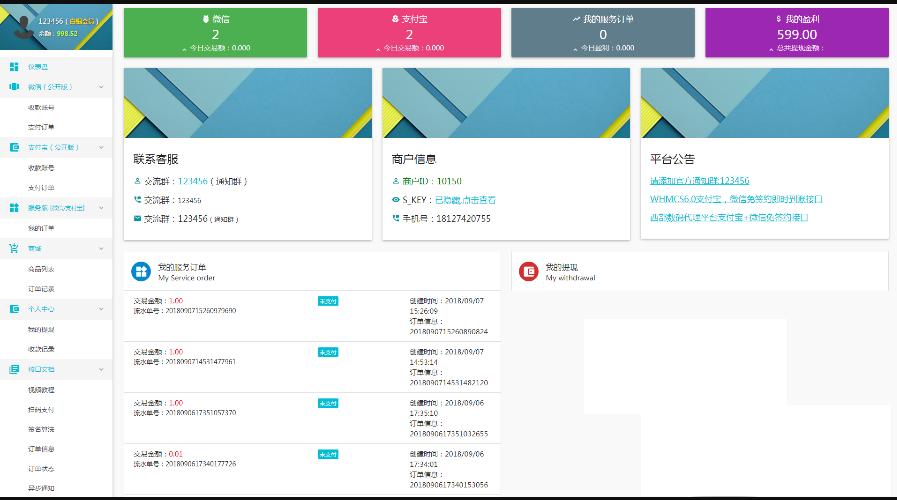Click the green 微信 statistics card

tap(215, 32)
